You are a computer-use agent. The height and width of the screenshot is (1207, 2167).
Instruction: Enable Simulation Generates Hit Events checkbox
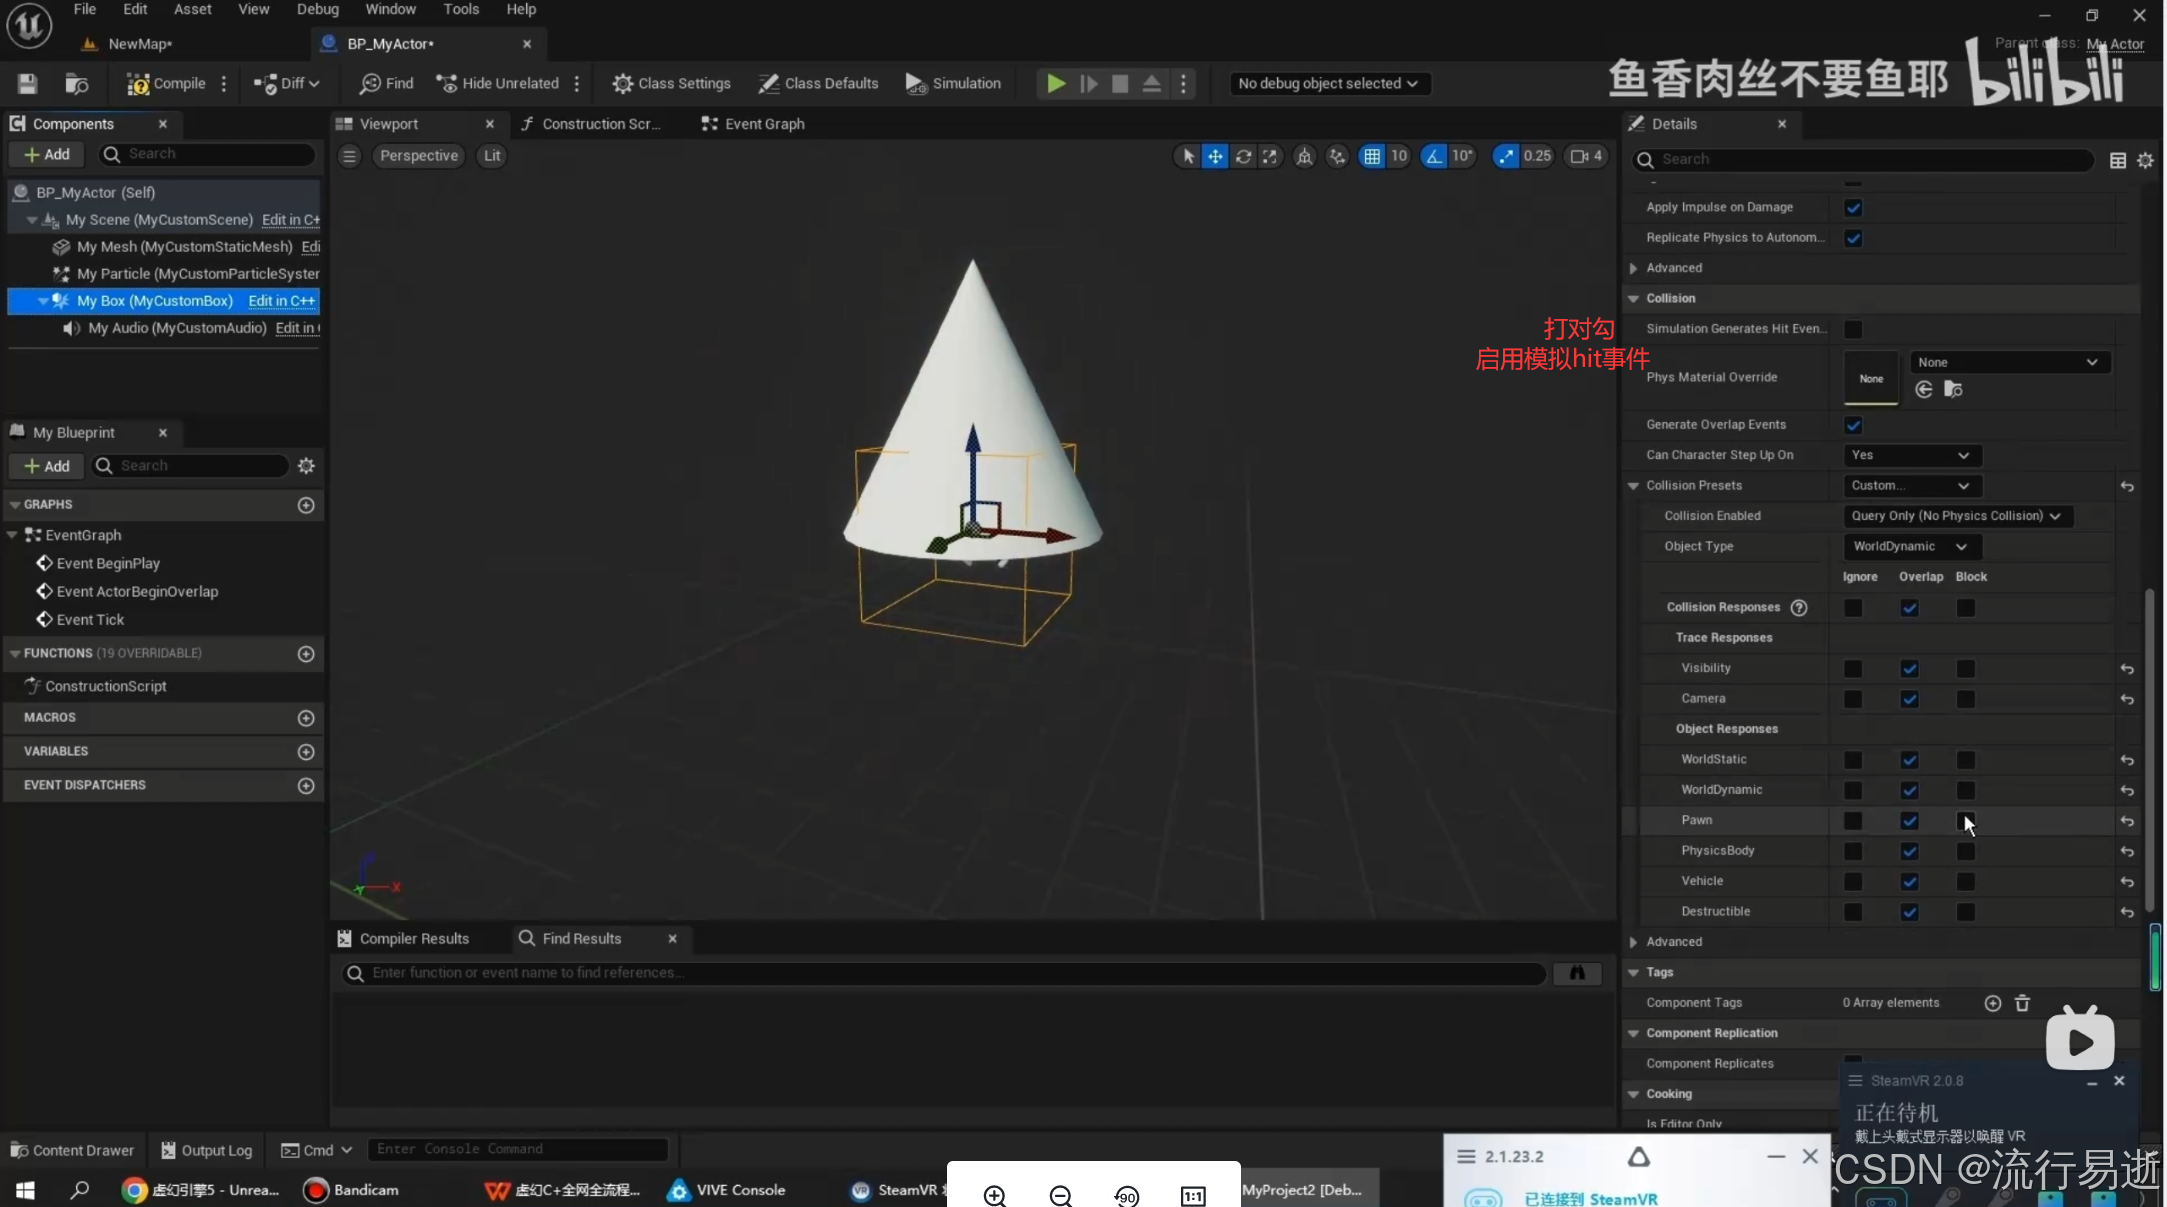1853,329
